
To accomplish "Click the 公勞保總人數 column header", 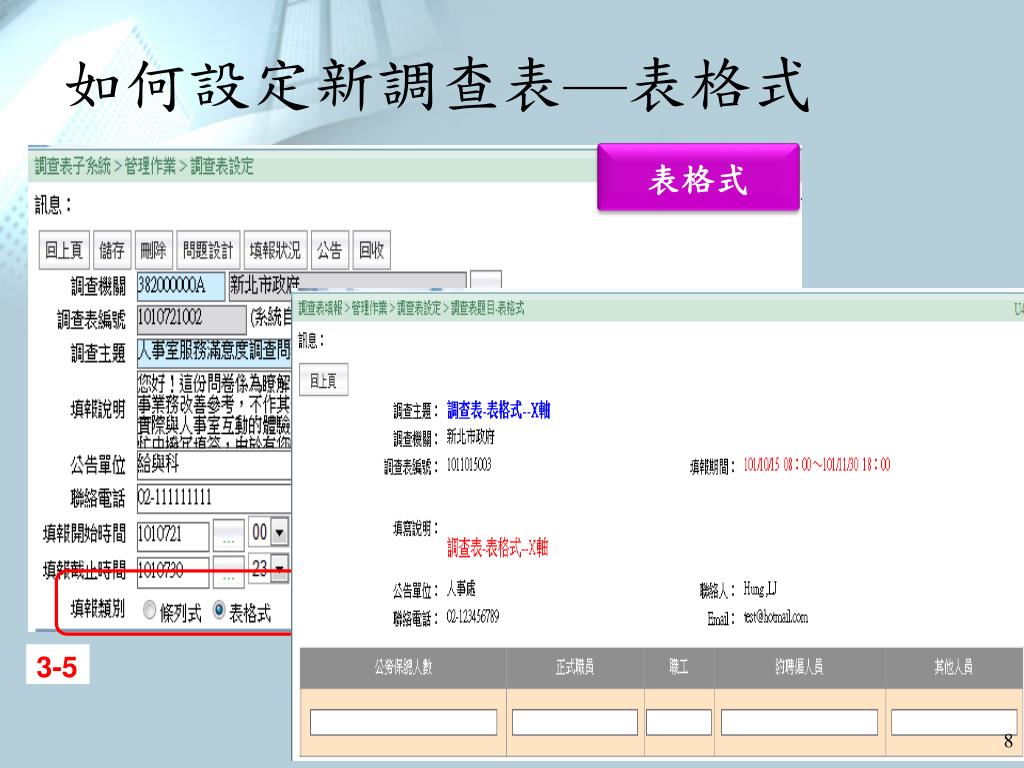I will (x=403, y=667).
